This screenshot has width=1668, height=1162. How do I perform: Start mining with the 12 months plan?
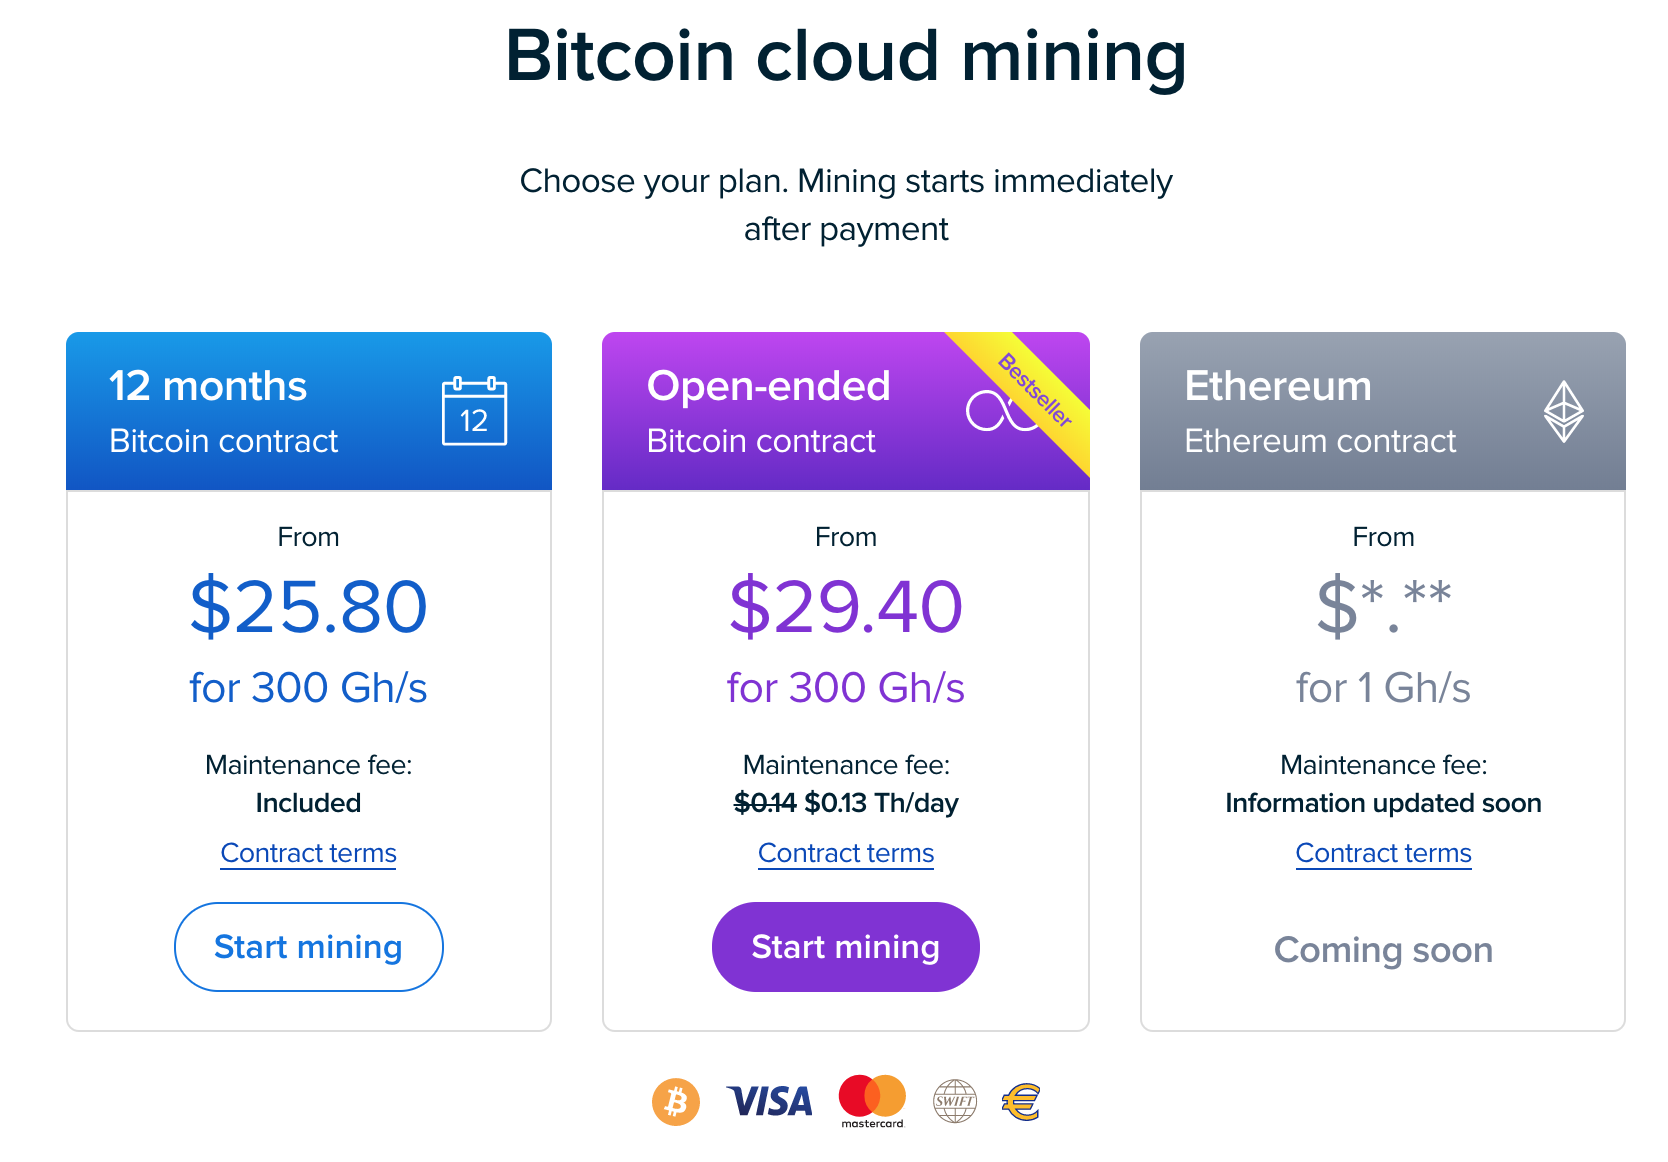pyautogui.click(x=308, y=947)
